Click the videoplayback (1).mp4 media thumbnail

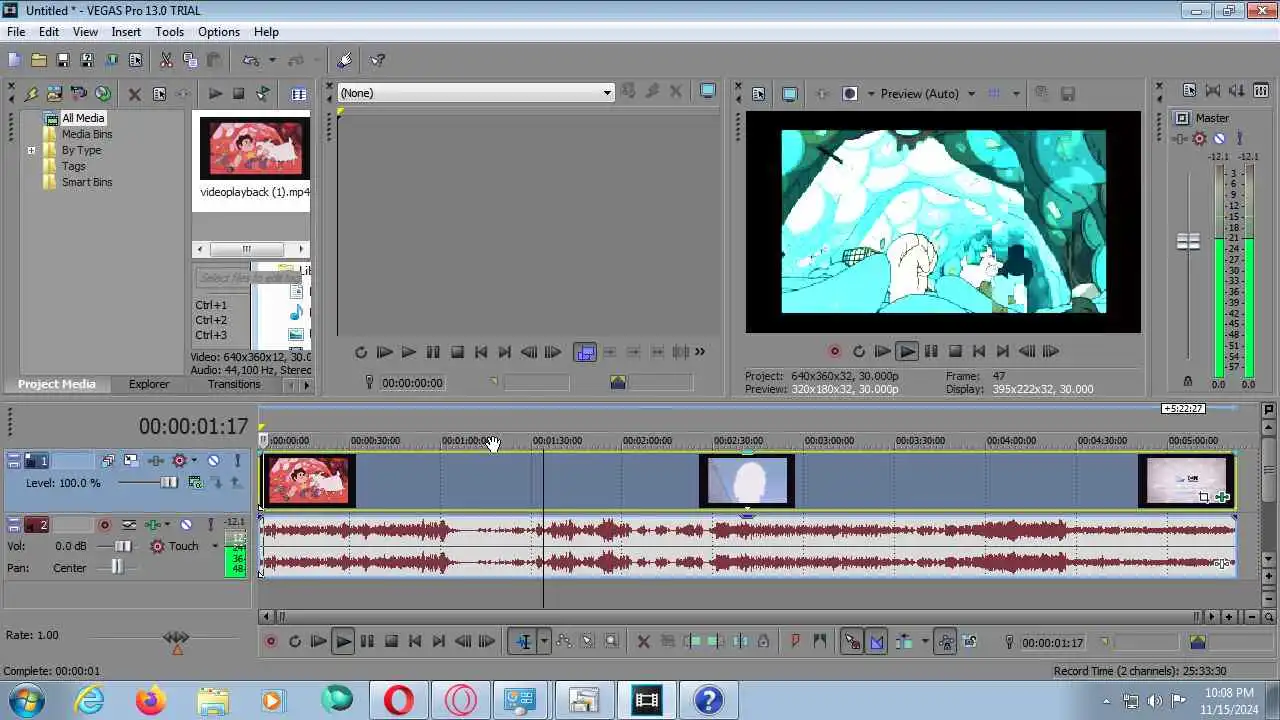tap(255, 148)
